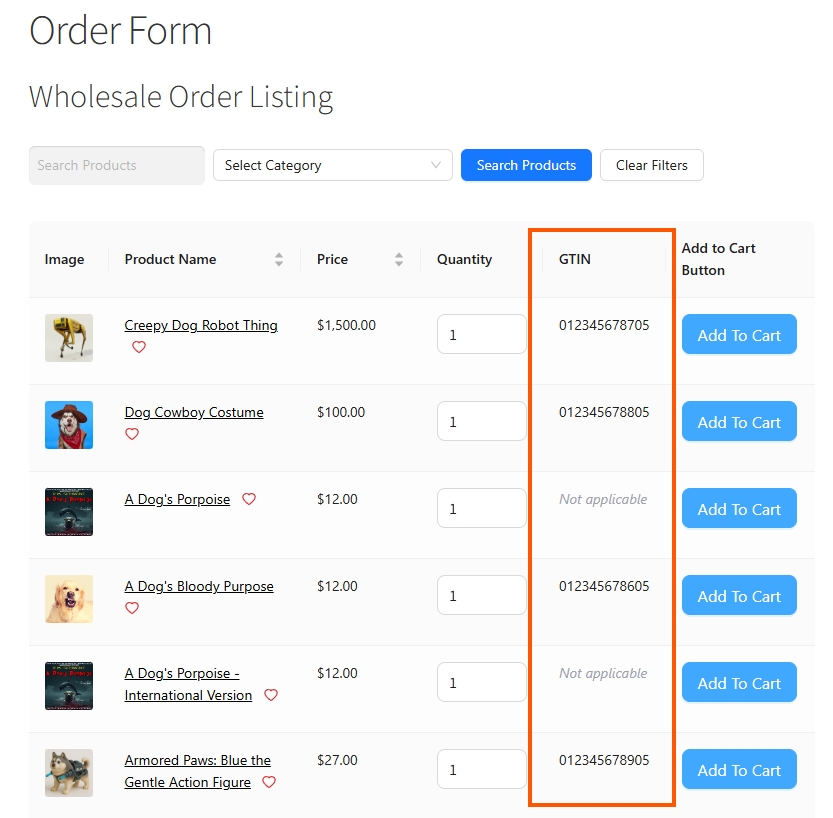
Task: Select quantity box for Armored Paws figure
Action: pos(481,770)
